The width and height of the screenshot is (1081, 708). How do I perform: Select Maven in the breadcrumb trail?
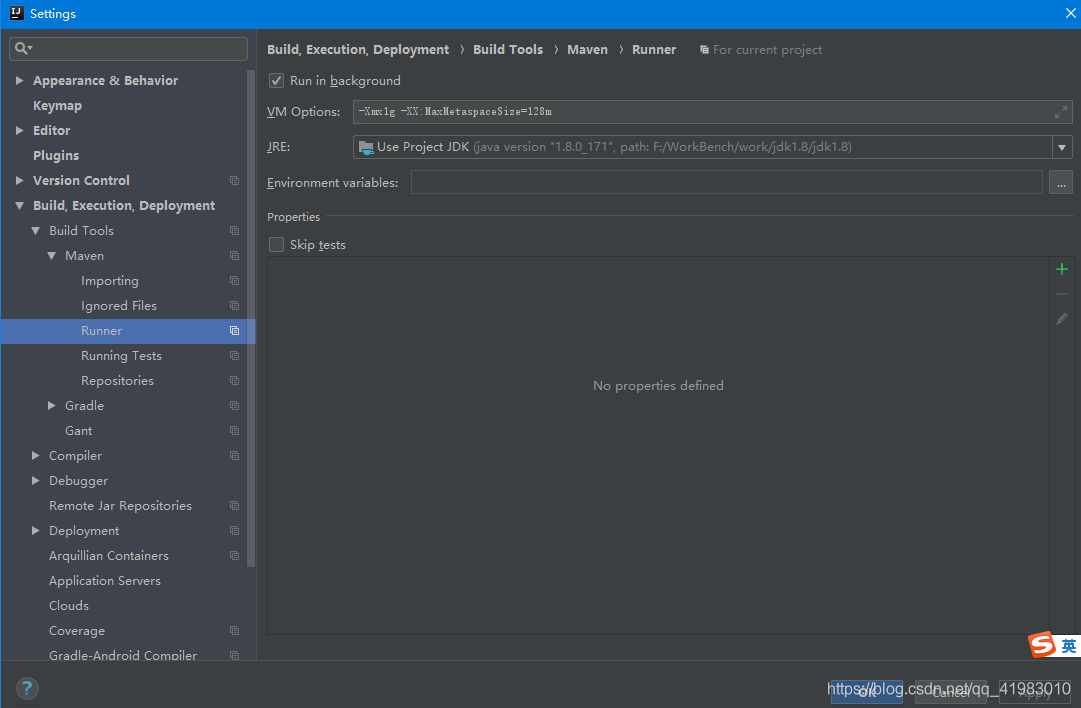587,49
